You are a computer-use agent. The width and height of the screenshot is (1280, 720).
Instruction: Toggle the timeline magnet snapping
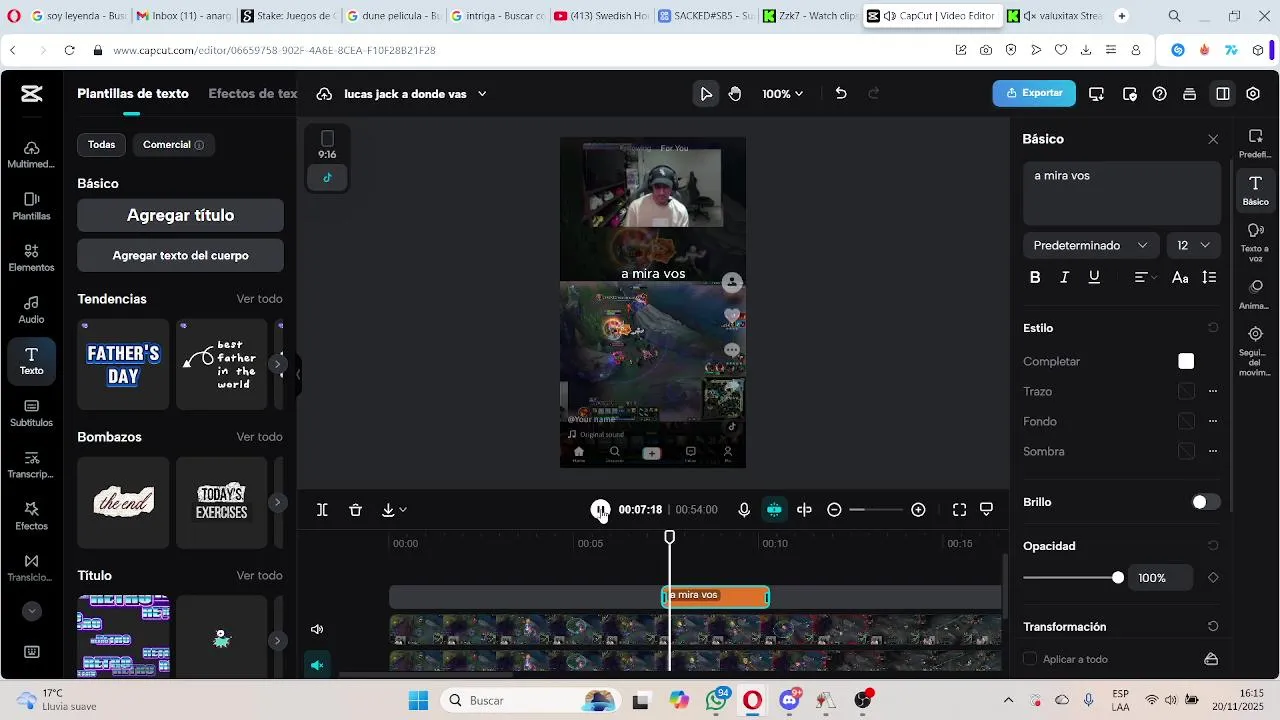click(x=774, y=510)
